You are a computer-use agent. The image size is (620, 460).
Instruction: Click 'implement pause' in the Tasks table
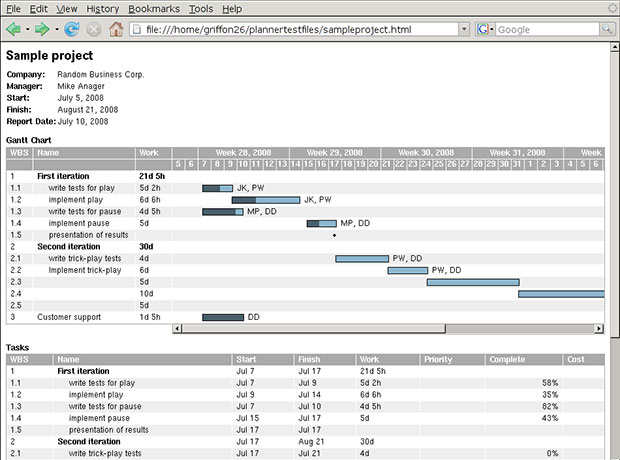click(x=99, y=418)
